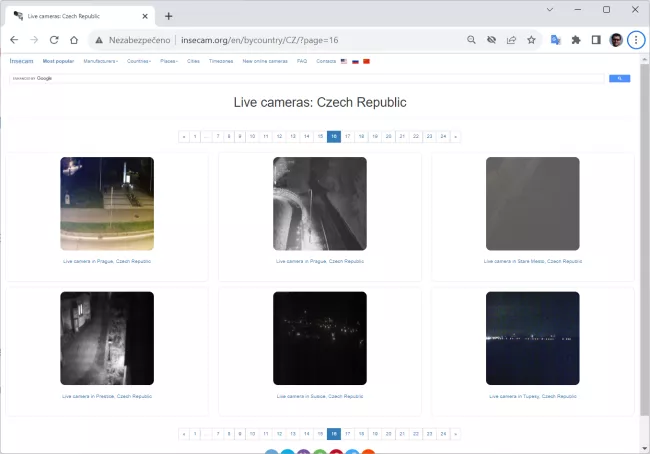Open the FAQ link
Image resolution: width=650 pixels, height=454 pixels.
301,61
